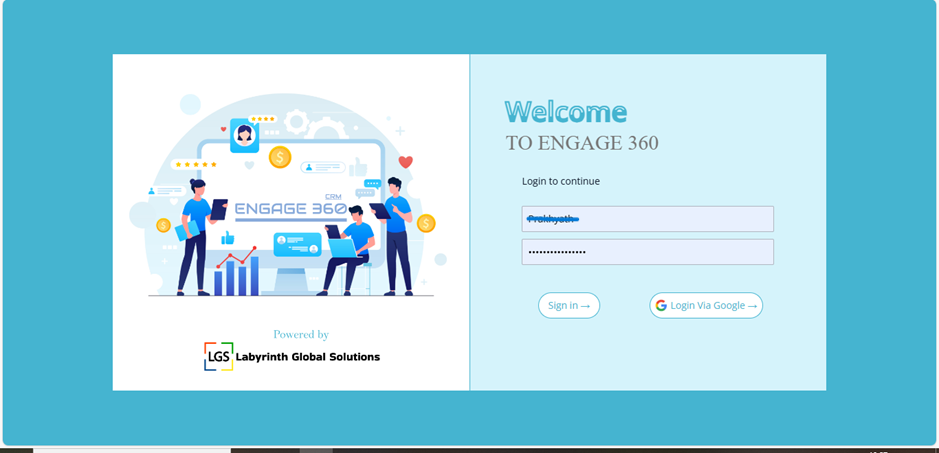
Task: Click the profile avatar icon above the monitor
Action: (x=244, y=135)
